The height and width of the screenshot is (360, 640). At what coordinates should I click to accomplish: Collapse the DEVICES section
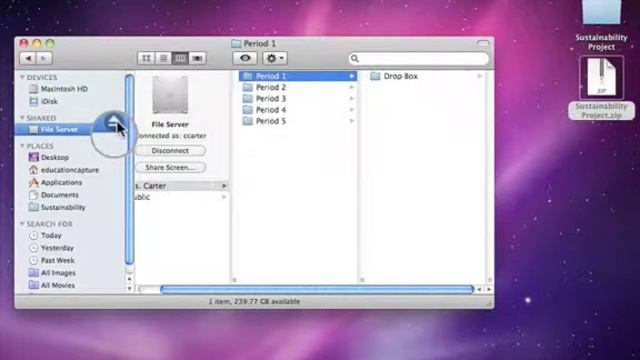coord(22,77)
